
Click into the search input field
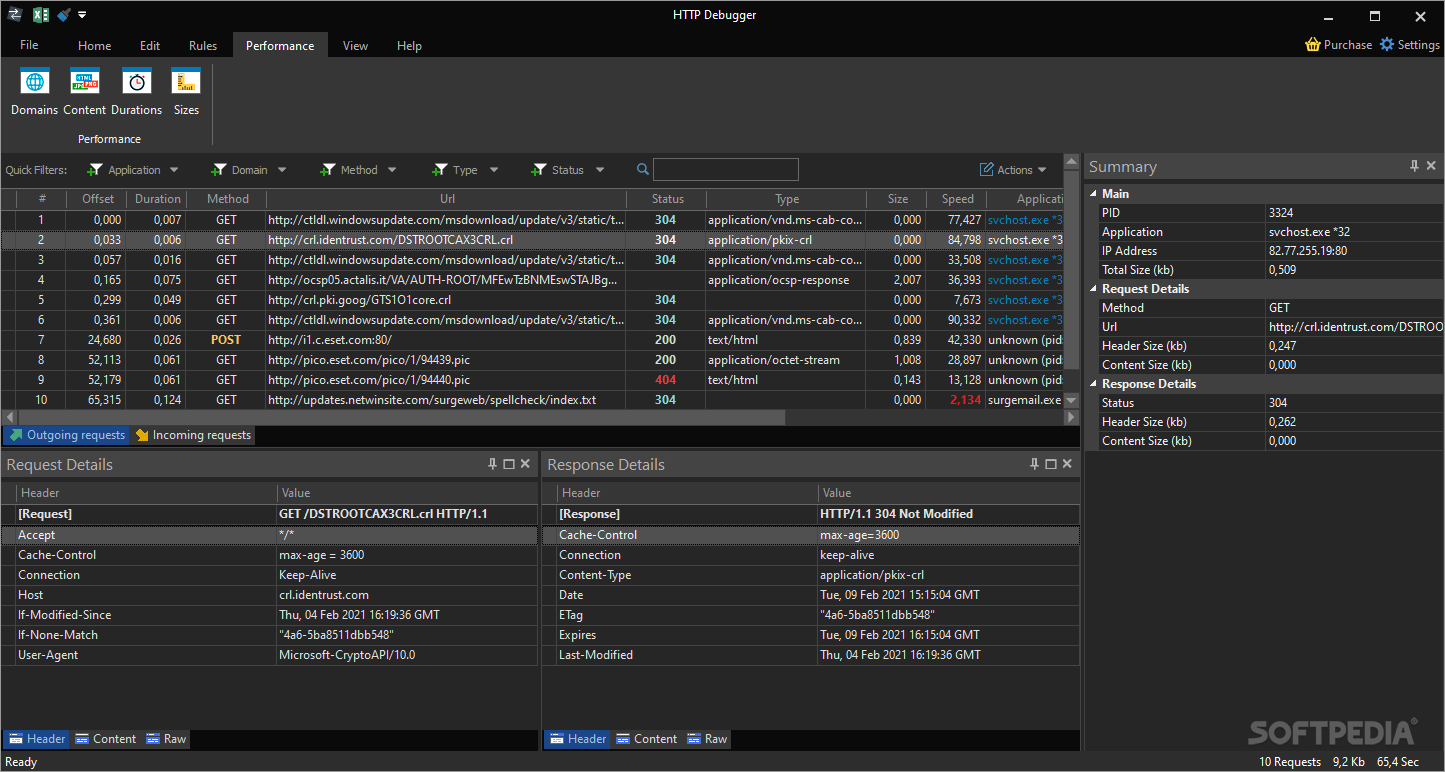pyautogui.click(x=726, y=170)
